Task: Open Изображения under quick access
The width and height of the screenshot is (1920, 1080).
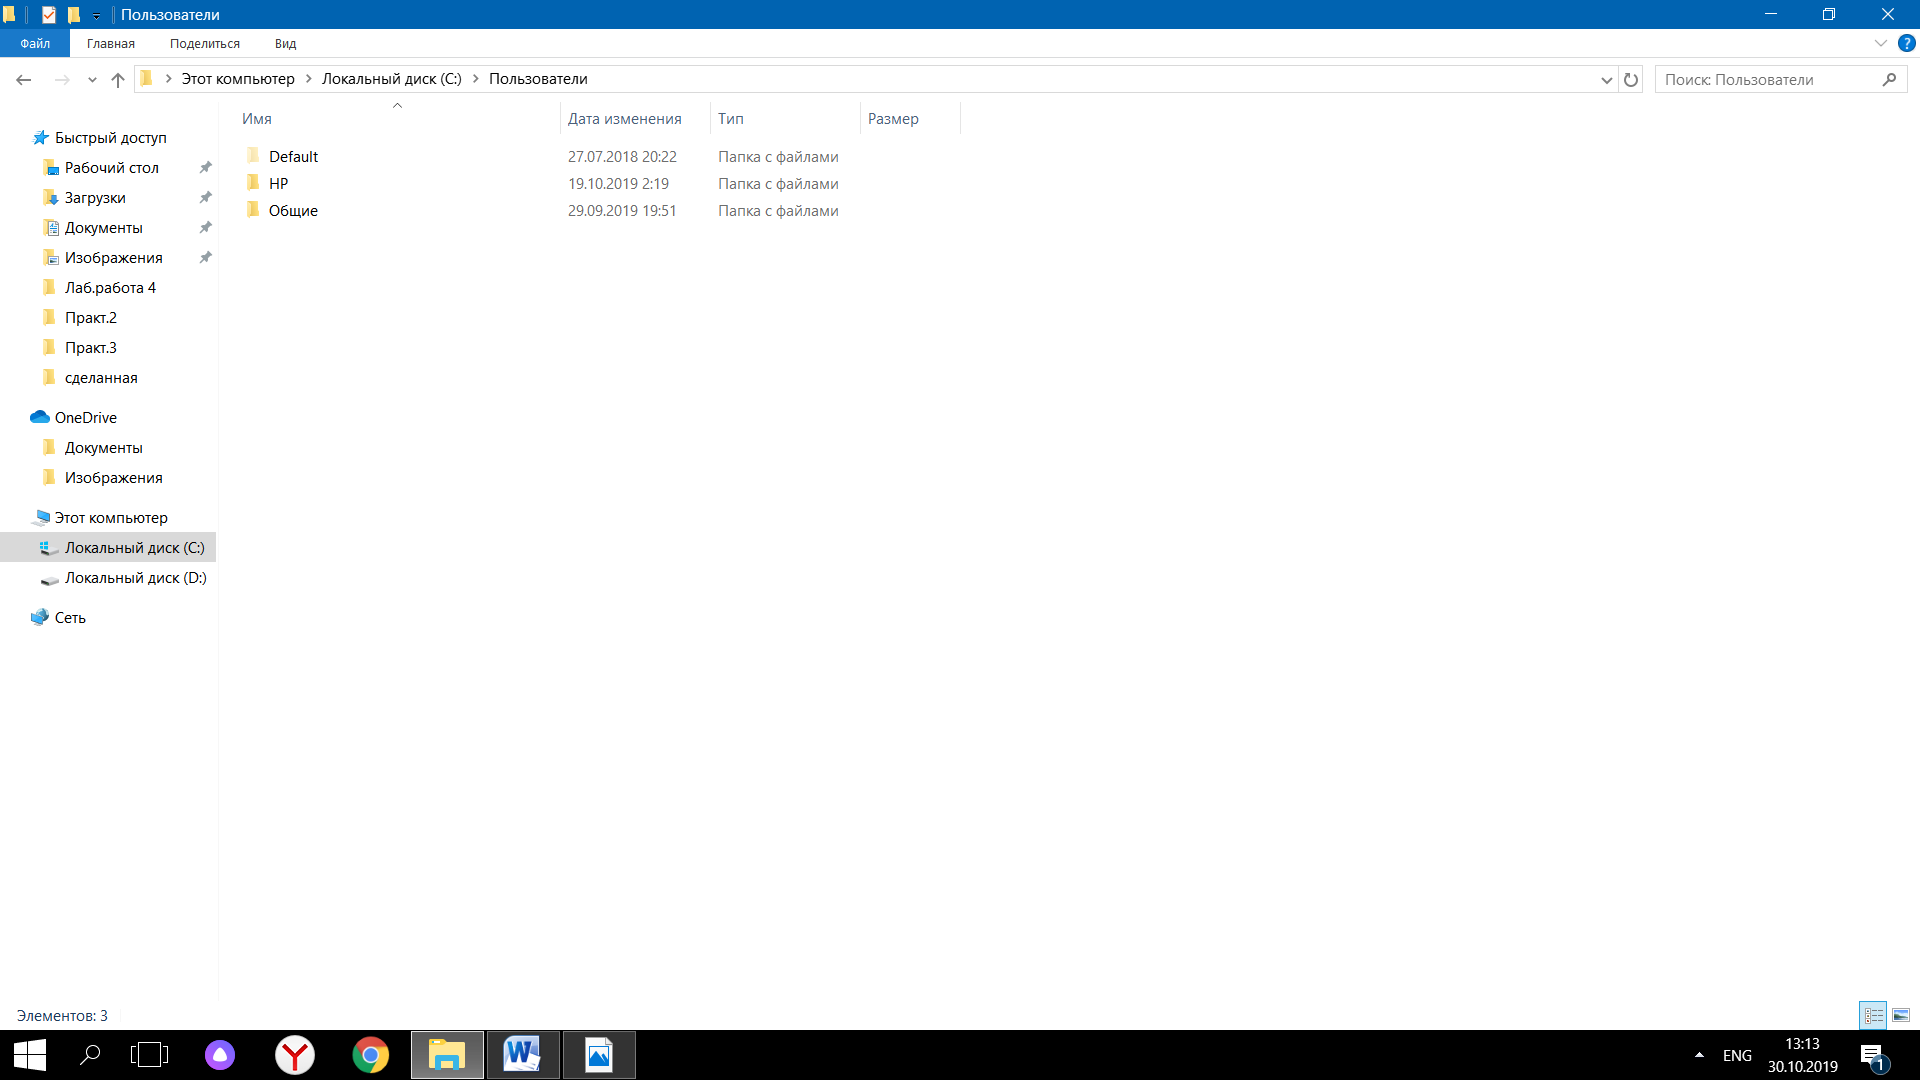Action: pyautogui.click(x=113, y=258)
